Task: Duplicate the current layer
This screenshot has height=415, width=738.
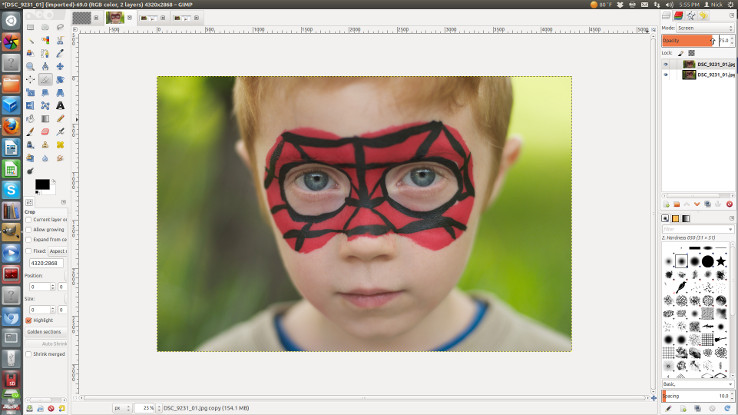Action: pyautogui.click(x=707, y=204)
